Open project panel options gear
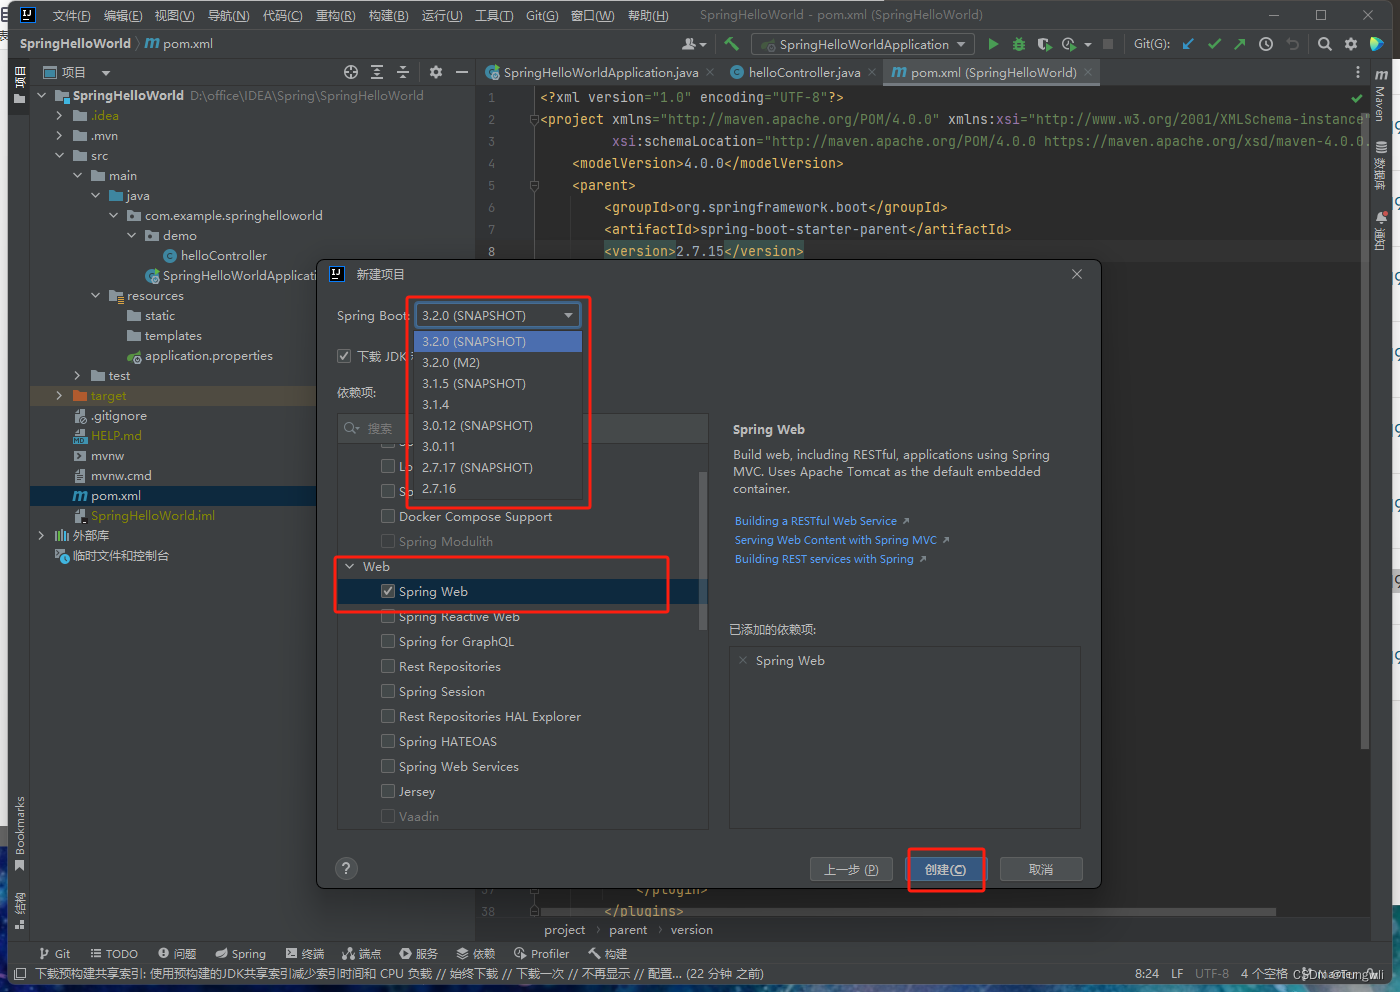This screenshot has width=1400, height=992. (436, 72)
